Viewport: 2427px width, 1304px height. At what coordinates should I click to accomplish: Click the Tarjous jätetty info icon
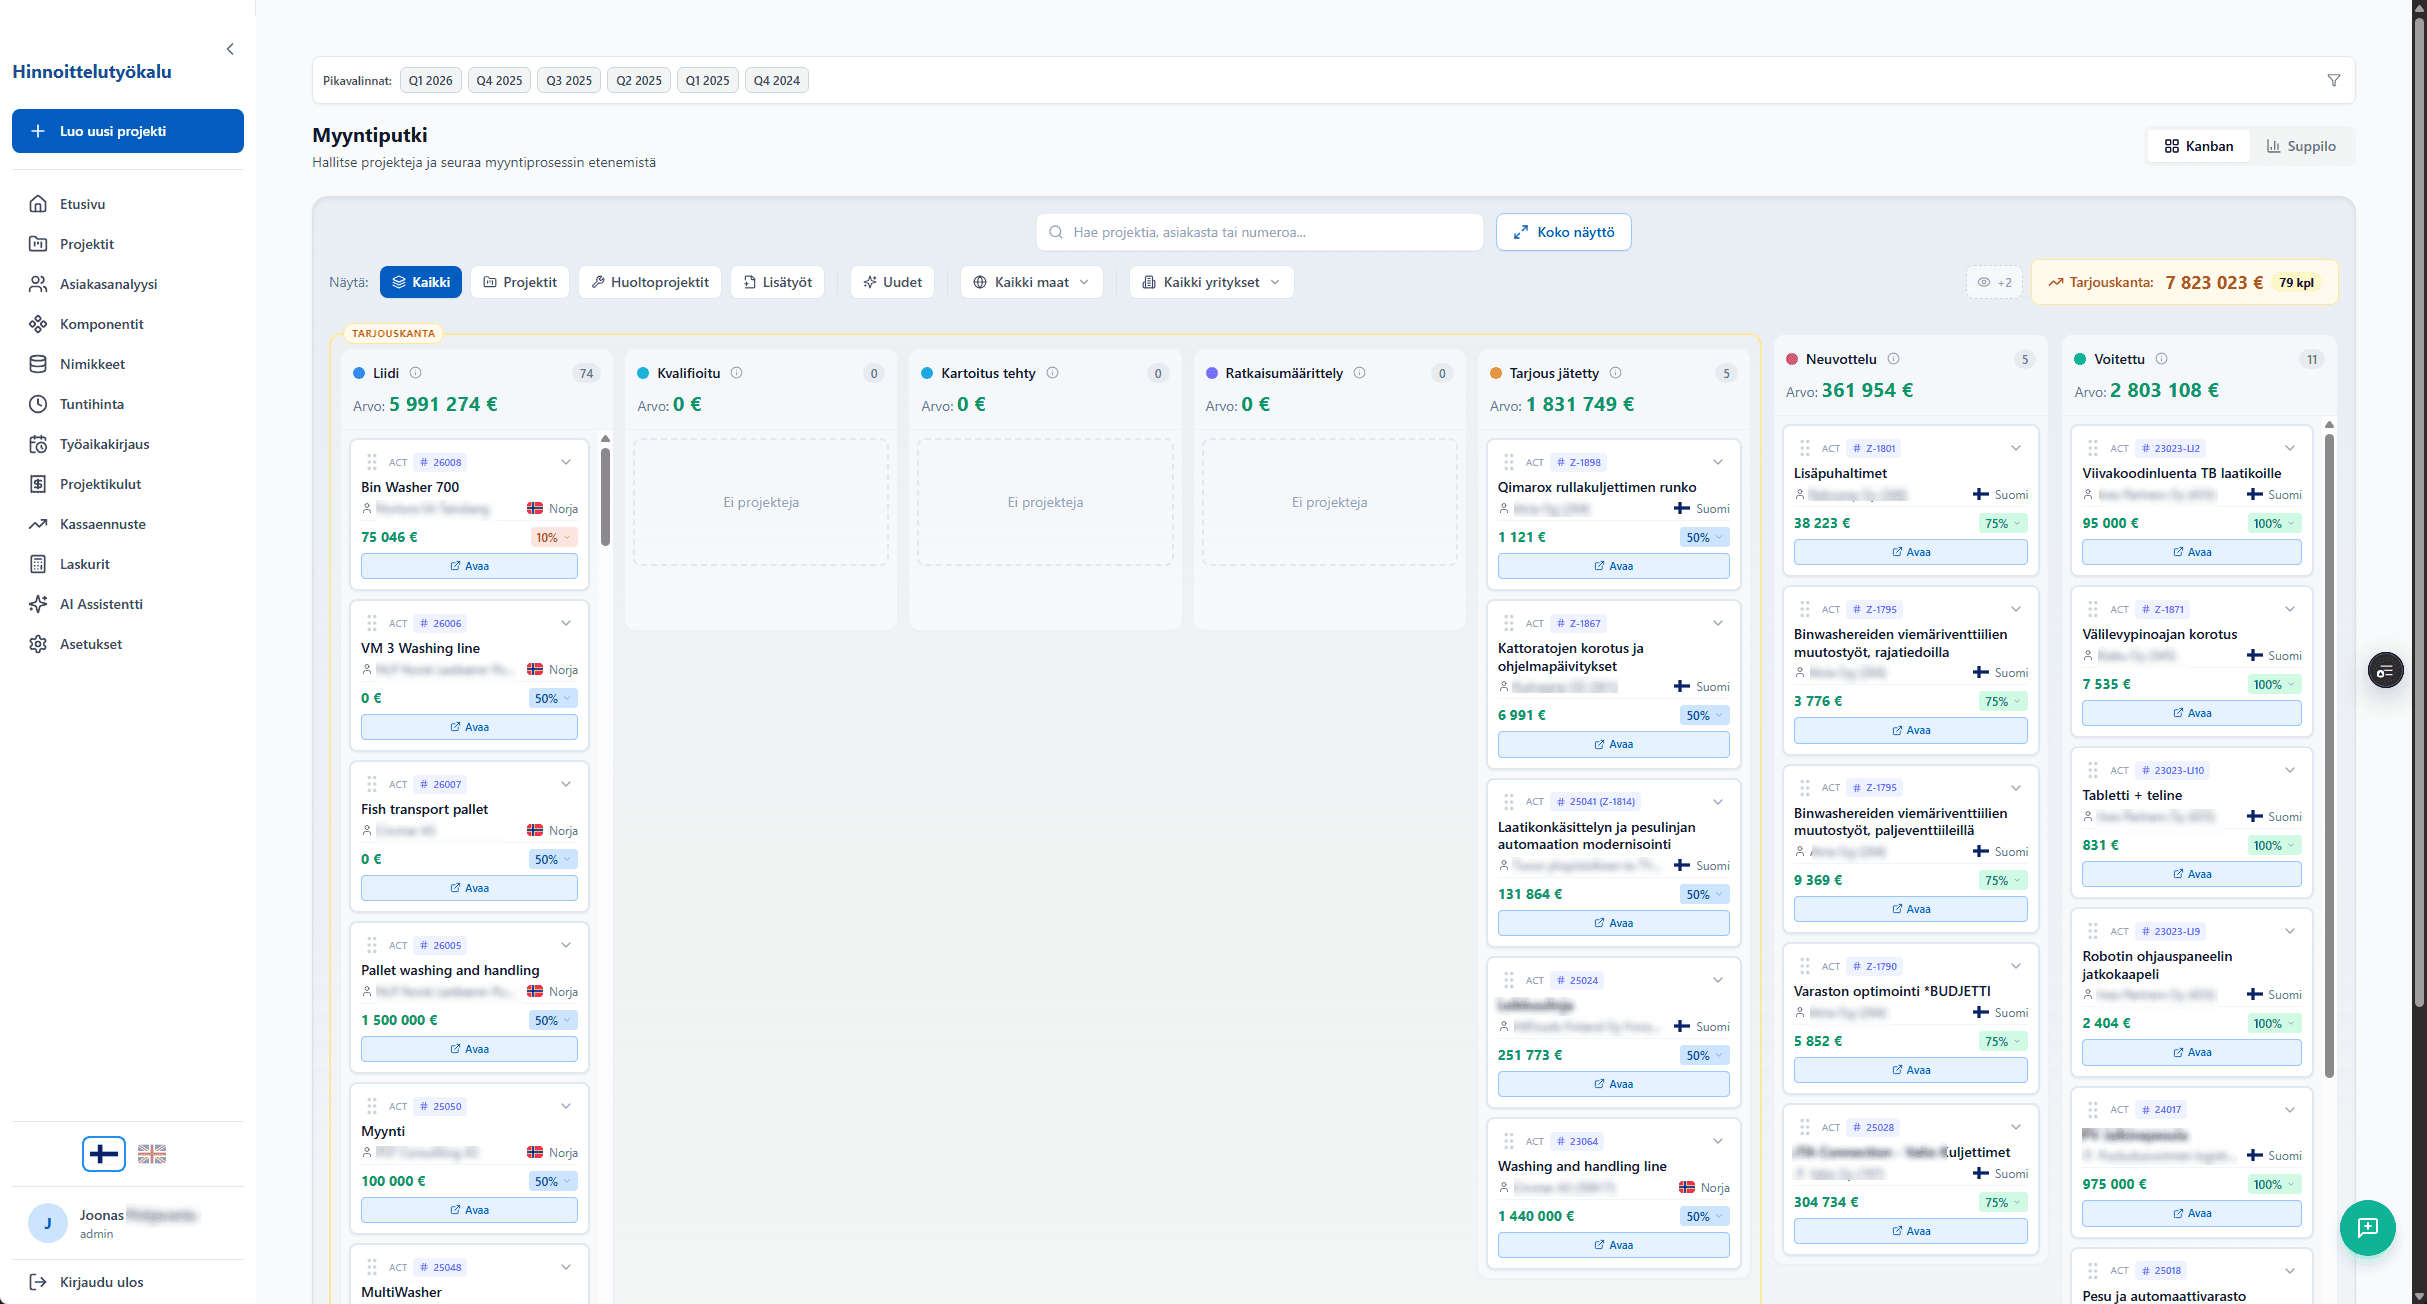coord(1616,373)
